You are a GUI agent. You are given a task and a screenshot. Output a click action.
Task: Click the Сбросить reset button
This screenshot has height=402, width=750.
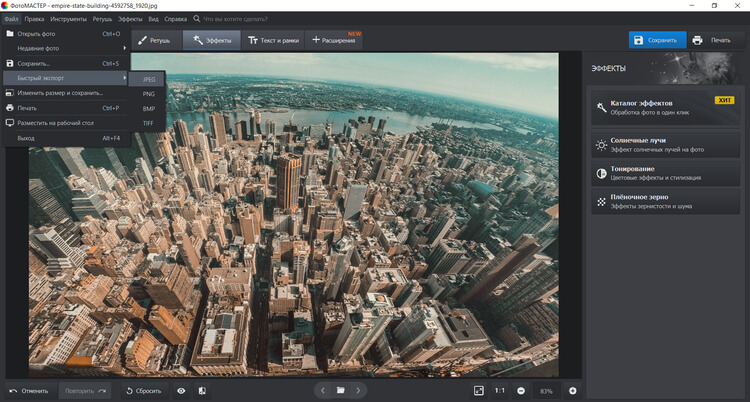coord(143,390)
